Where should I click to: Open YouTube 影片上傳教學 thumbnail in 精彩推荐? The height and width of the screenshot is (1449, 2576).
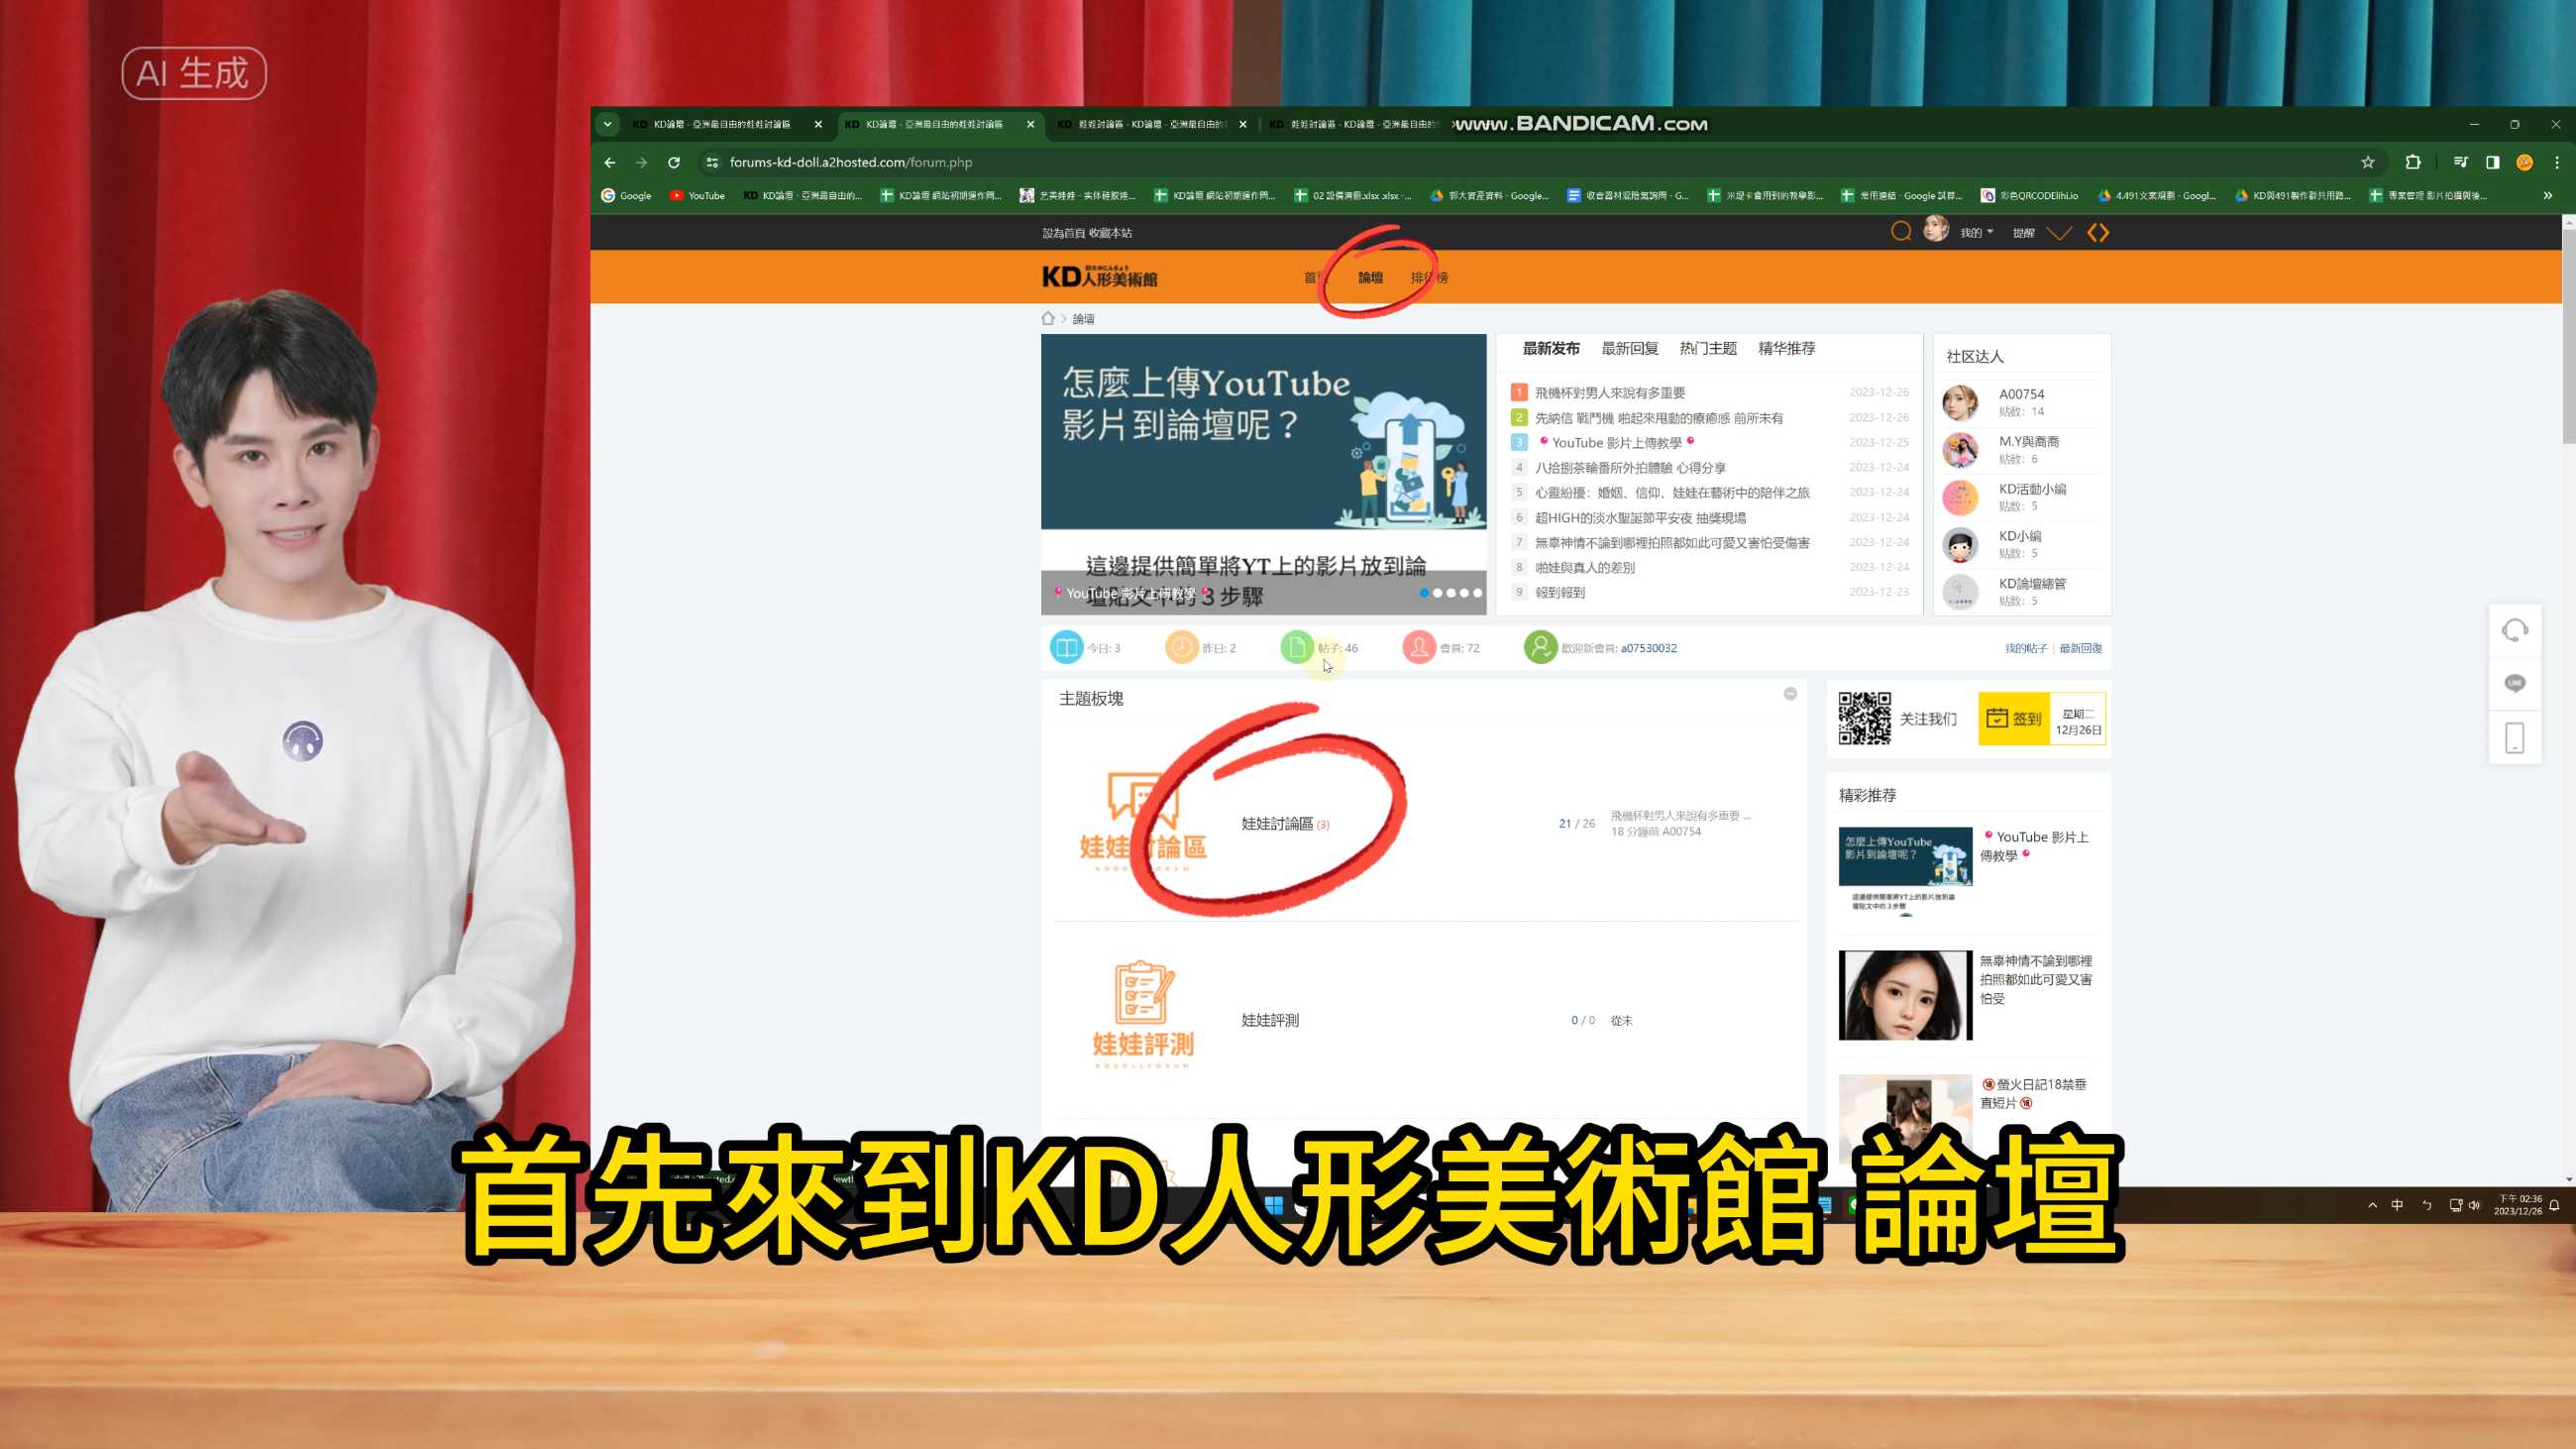click(x=1905, y=870)
